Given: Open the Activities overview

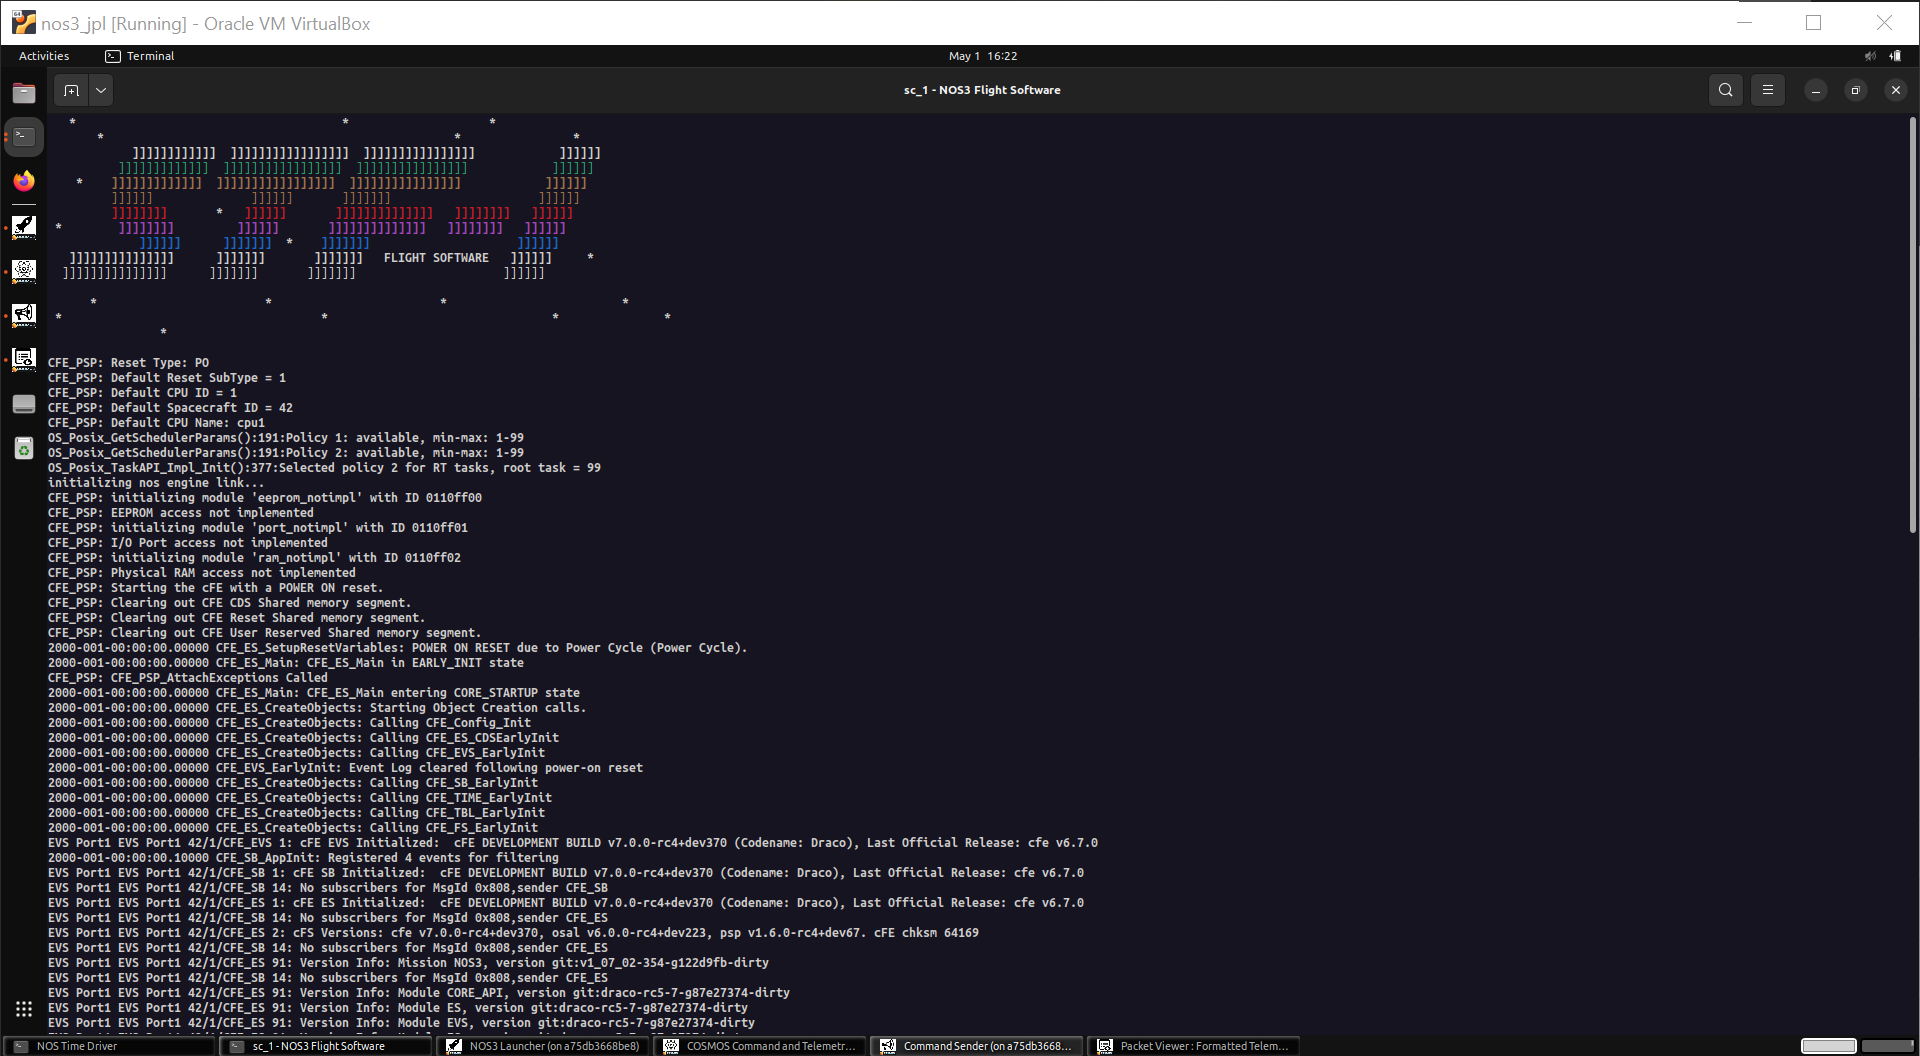Looking at the screenshot, I should (x=44, y=56).
